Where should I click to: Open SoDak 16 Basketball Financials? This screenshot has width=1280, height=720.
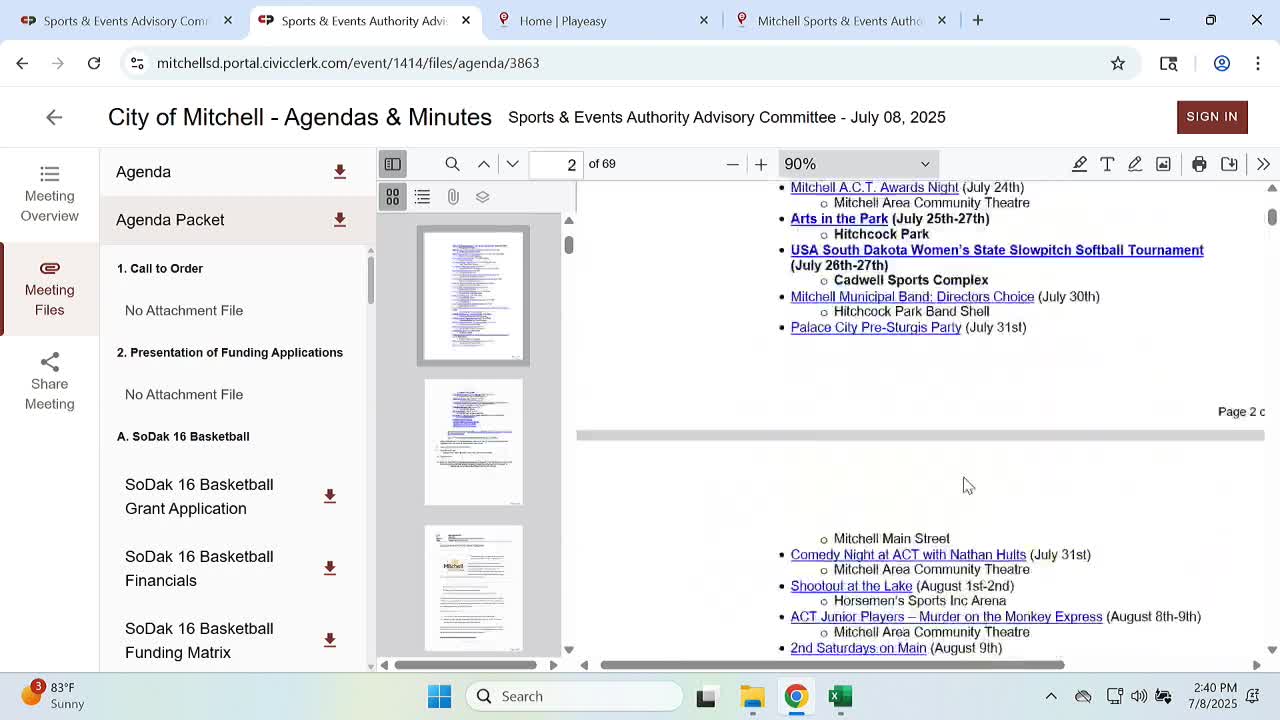click(x=199, y=568)
